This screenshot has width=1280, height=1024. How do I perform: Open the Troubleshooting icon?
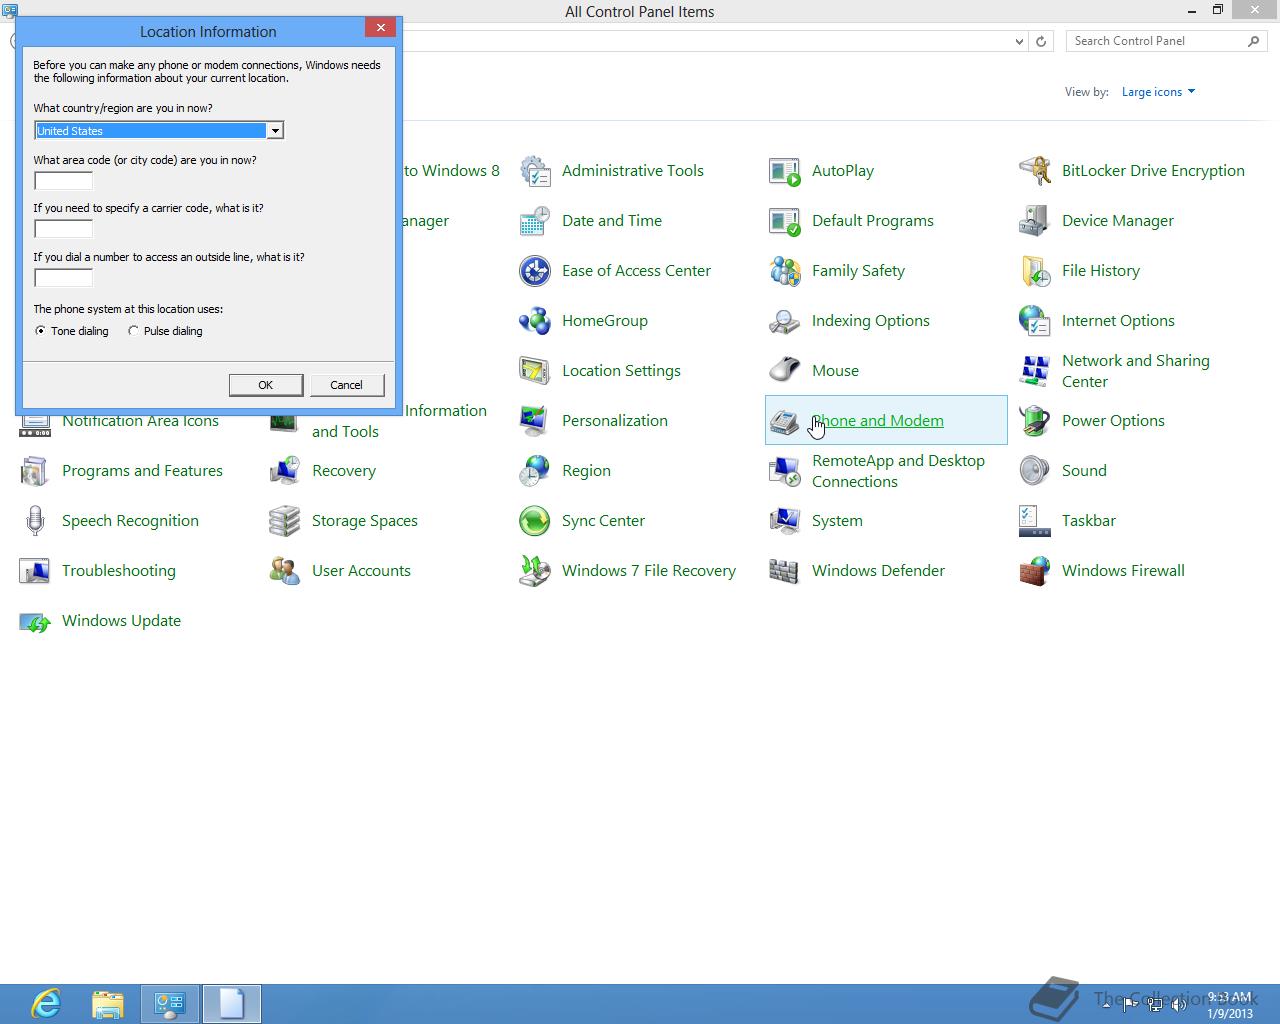click(x=35, y=571)
